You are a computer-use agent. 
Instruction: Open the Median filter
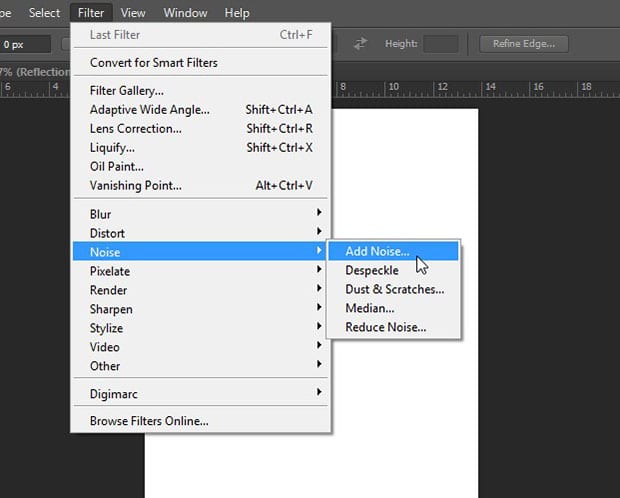[393, 308]
